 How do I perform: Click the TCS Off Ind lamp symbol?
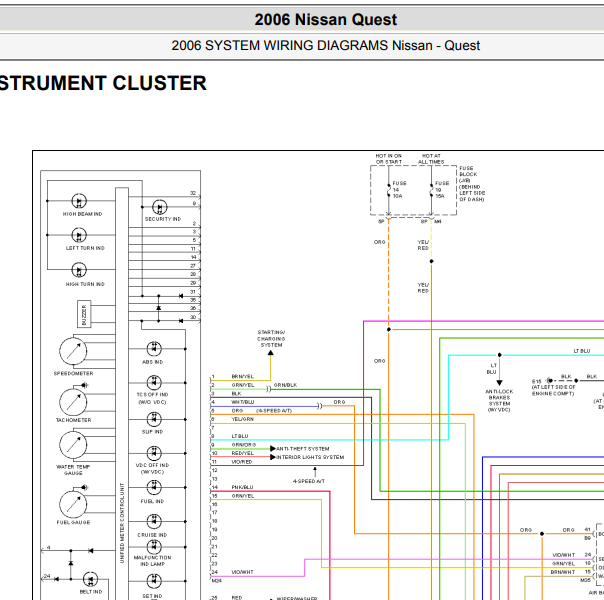[x=154, y=383]
